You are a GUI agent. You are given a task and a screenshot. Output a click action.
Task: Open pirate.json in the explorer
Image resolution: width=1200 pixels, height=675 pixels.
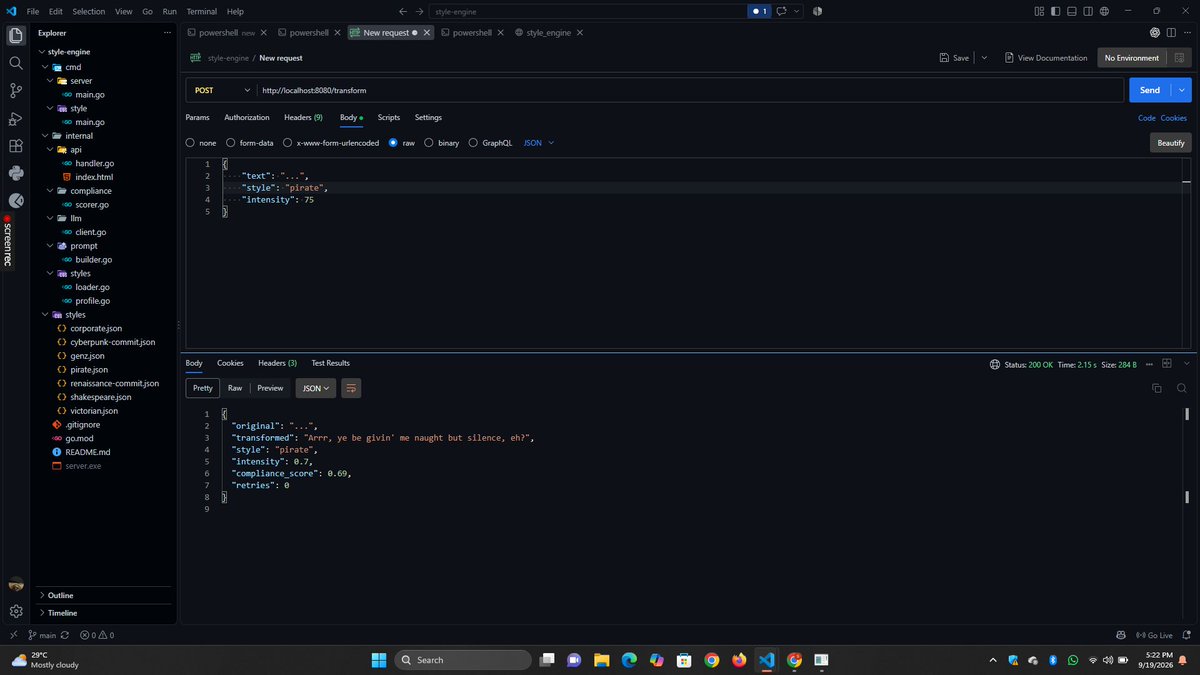click(x=89, y=369)
